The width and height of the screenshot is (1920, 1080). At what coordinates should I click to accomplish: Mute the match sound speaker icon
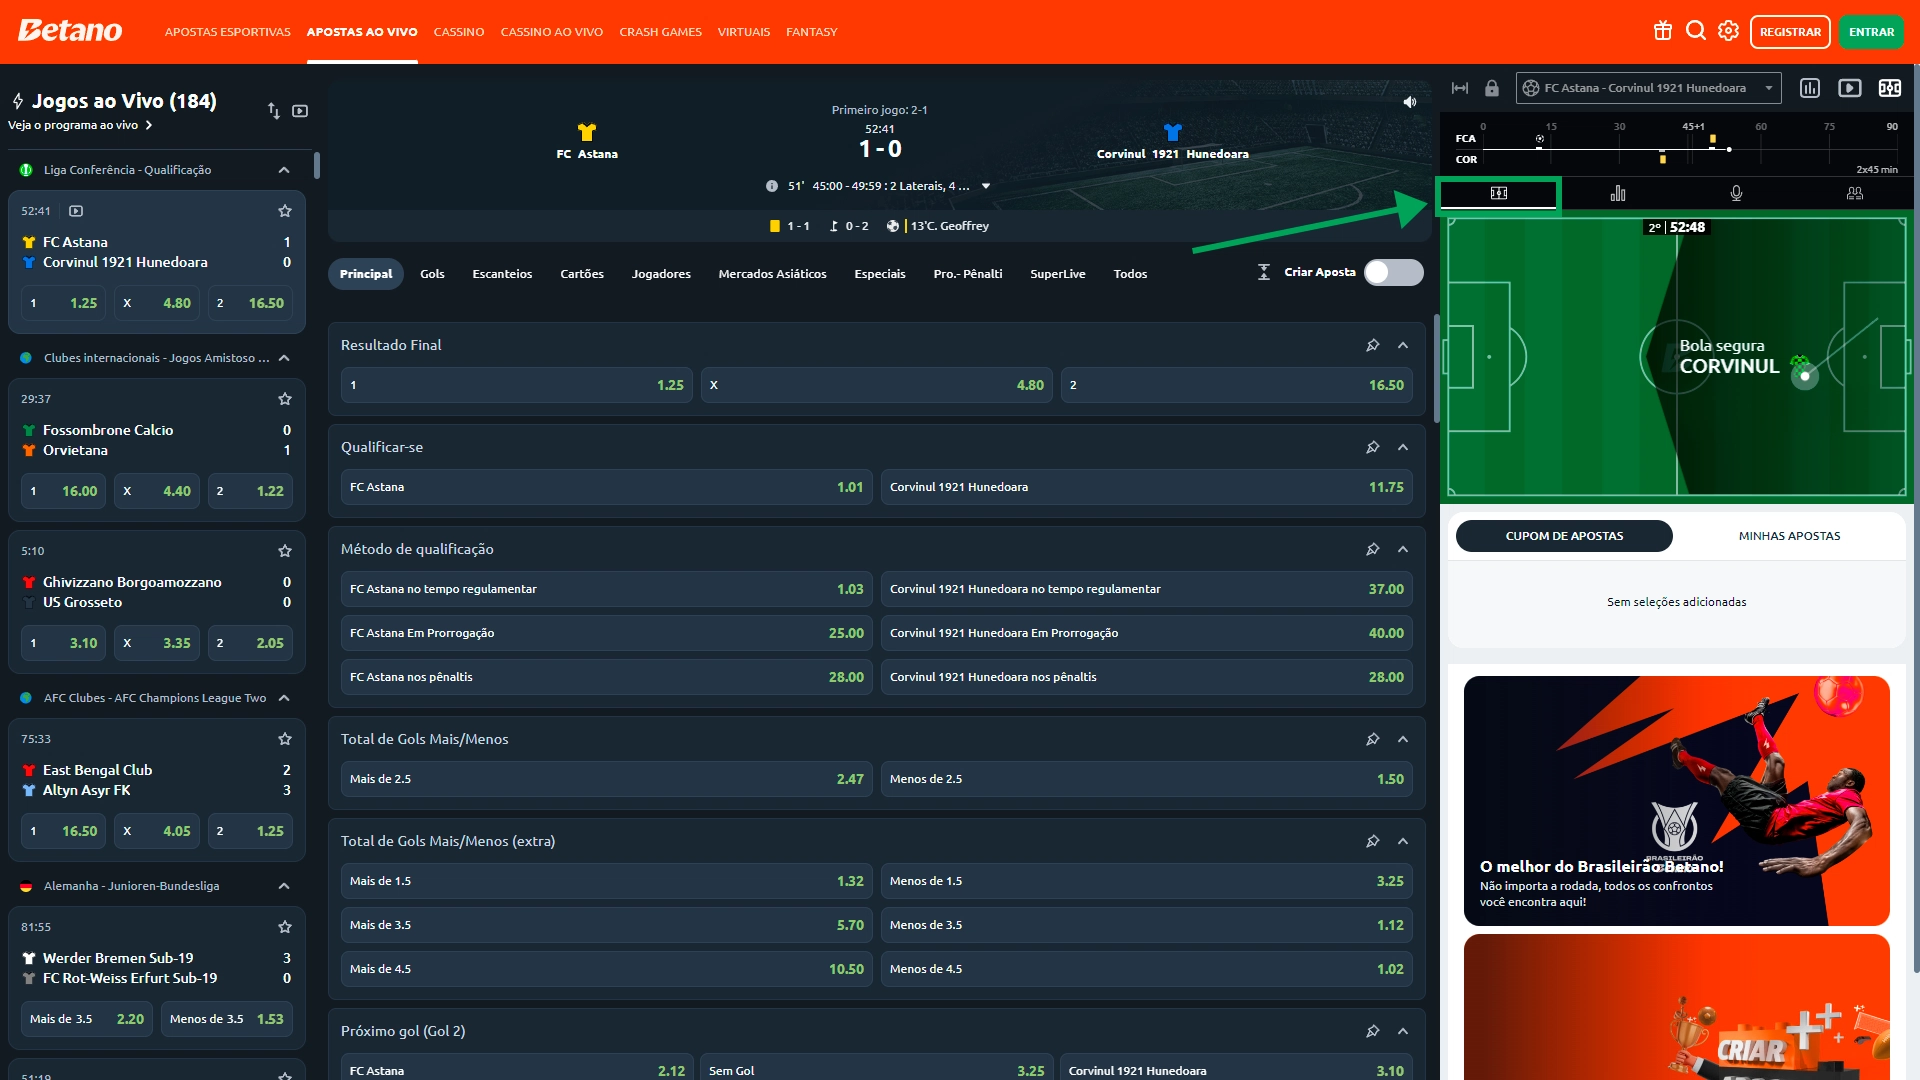pos(1410,102)
